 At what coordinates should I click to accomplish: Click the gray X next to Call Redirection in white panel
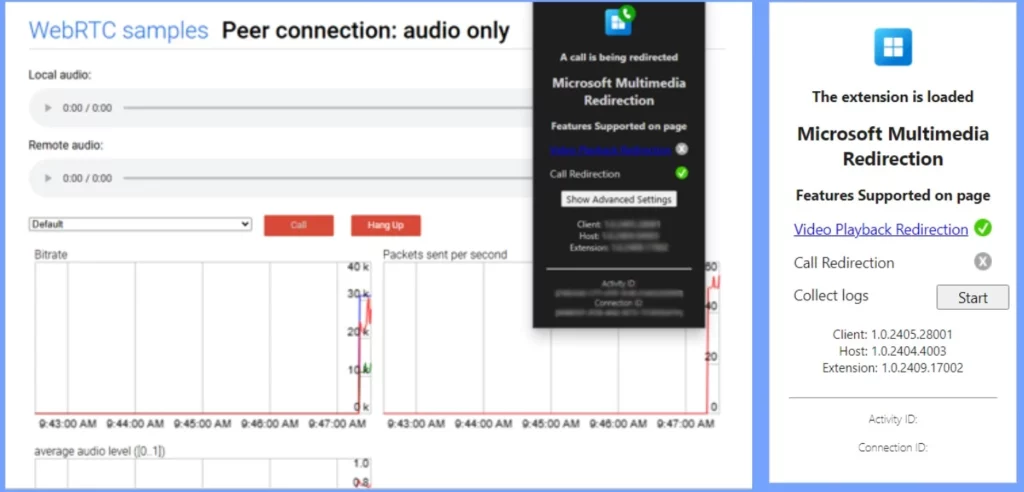point(982,262)
